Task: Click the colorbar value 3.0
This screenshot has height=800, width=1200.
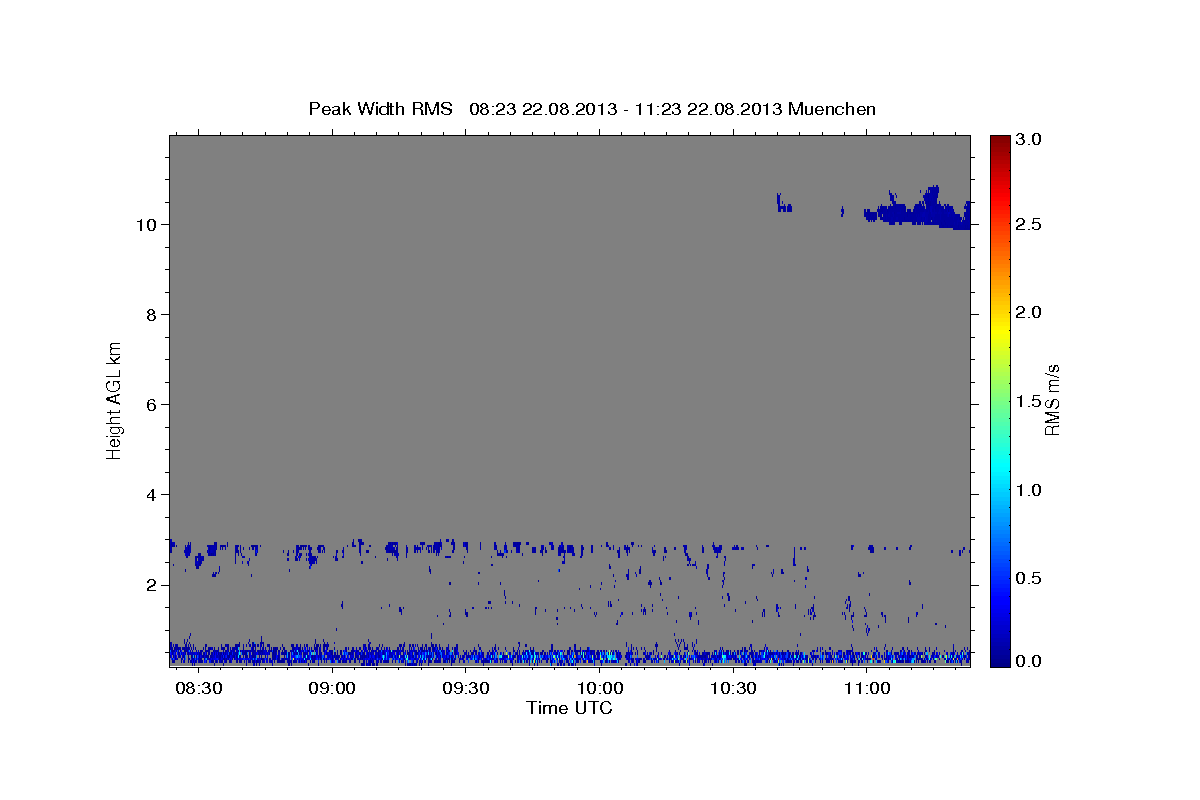Action: tap(1030, 140)
